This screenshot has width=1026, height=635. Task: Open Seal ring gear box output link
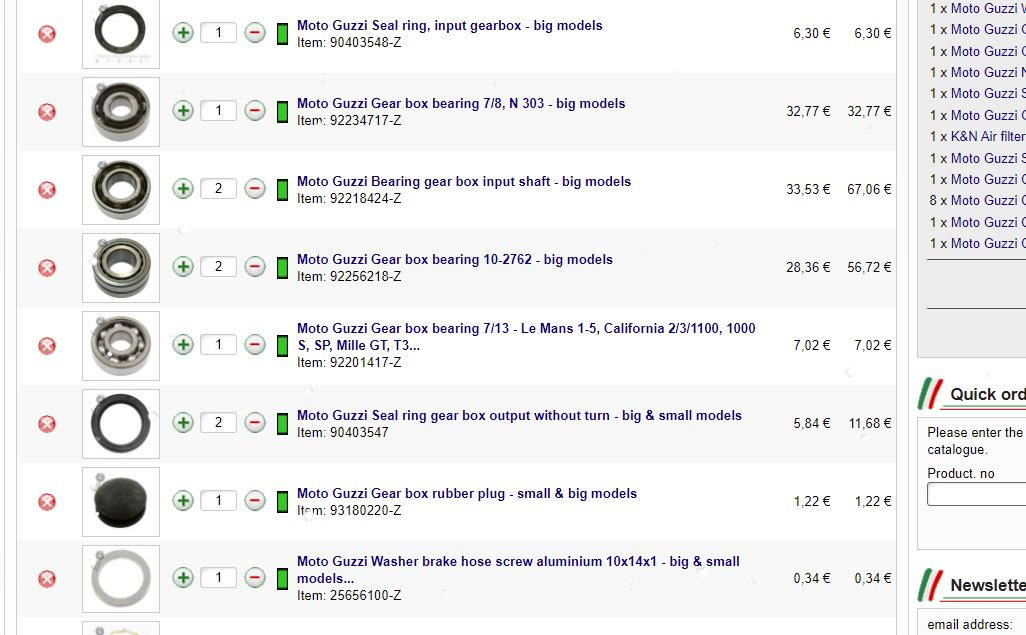coord(520,416)
